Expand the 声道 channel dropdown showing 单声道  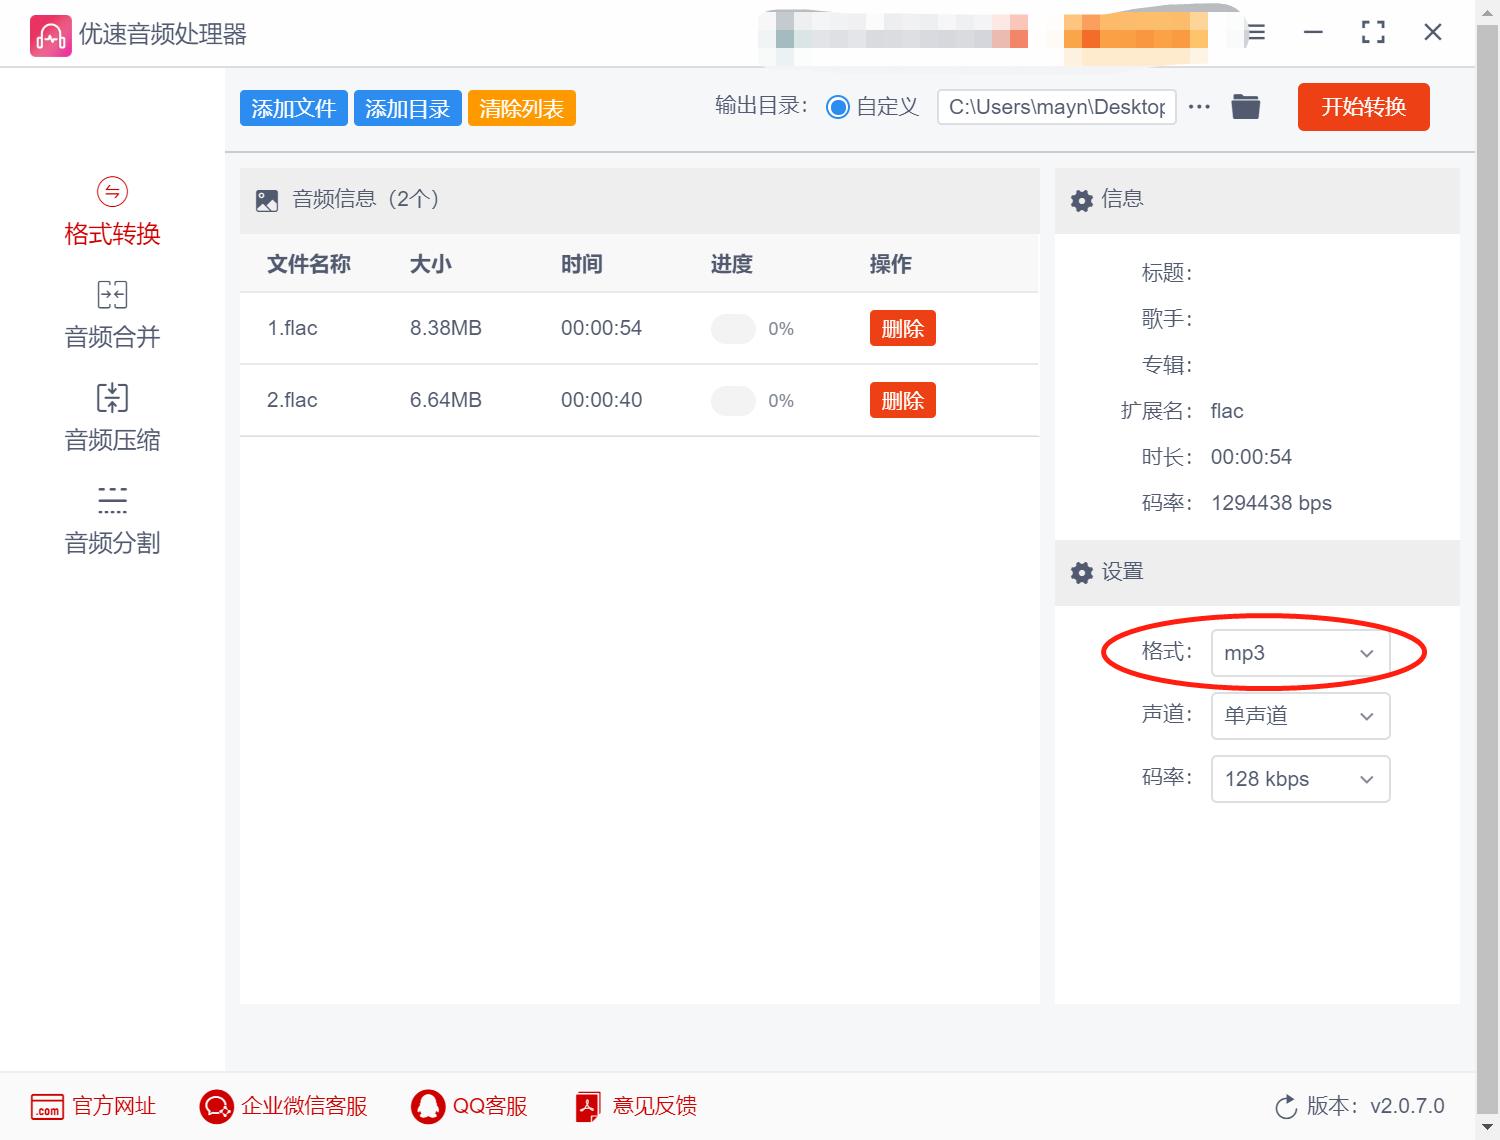tap(1299, 716)
